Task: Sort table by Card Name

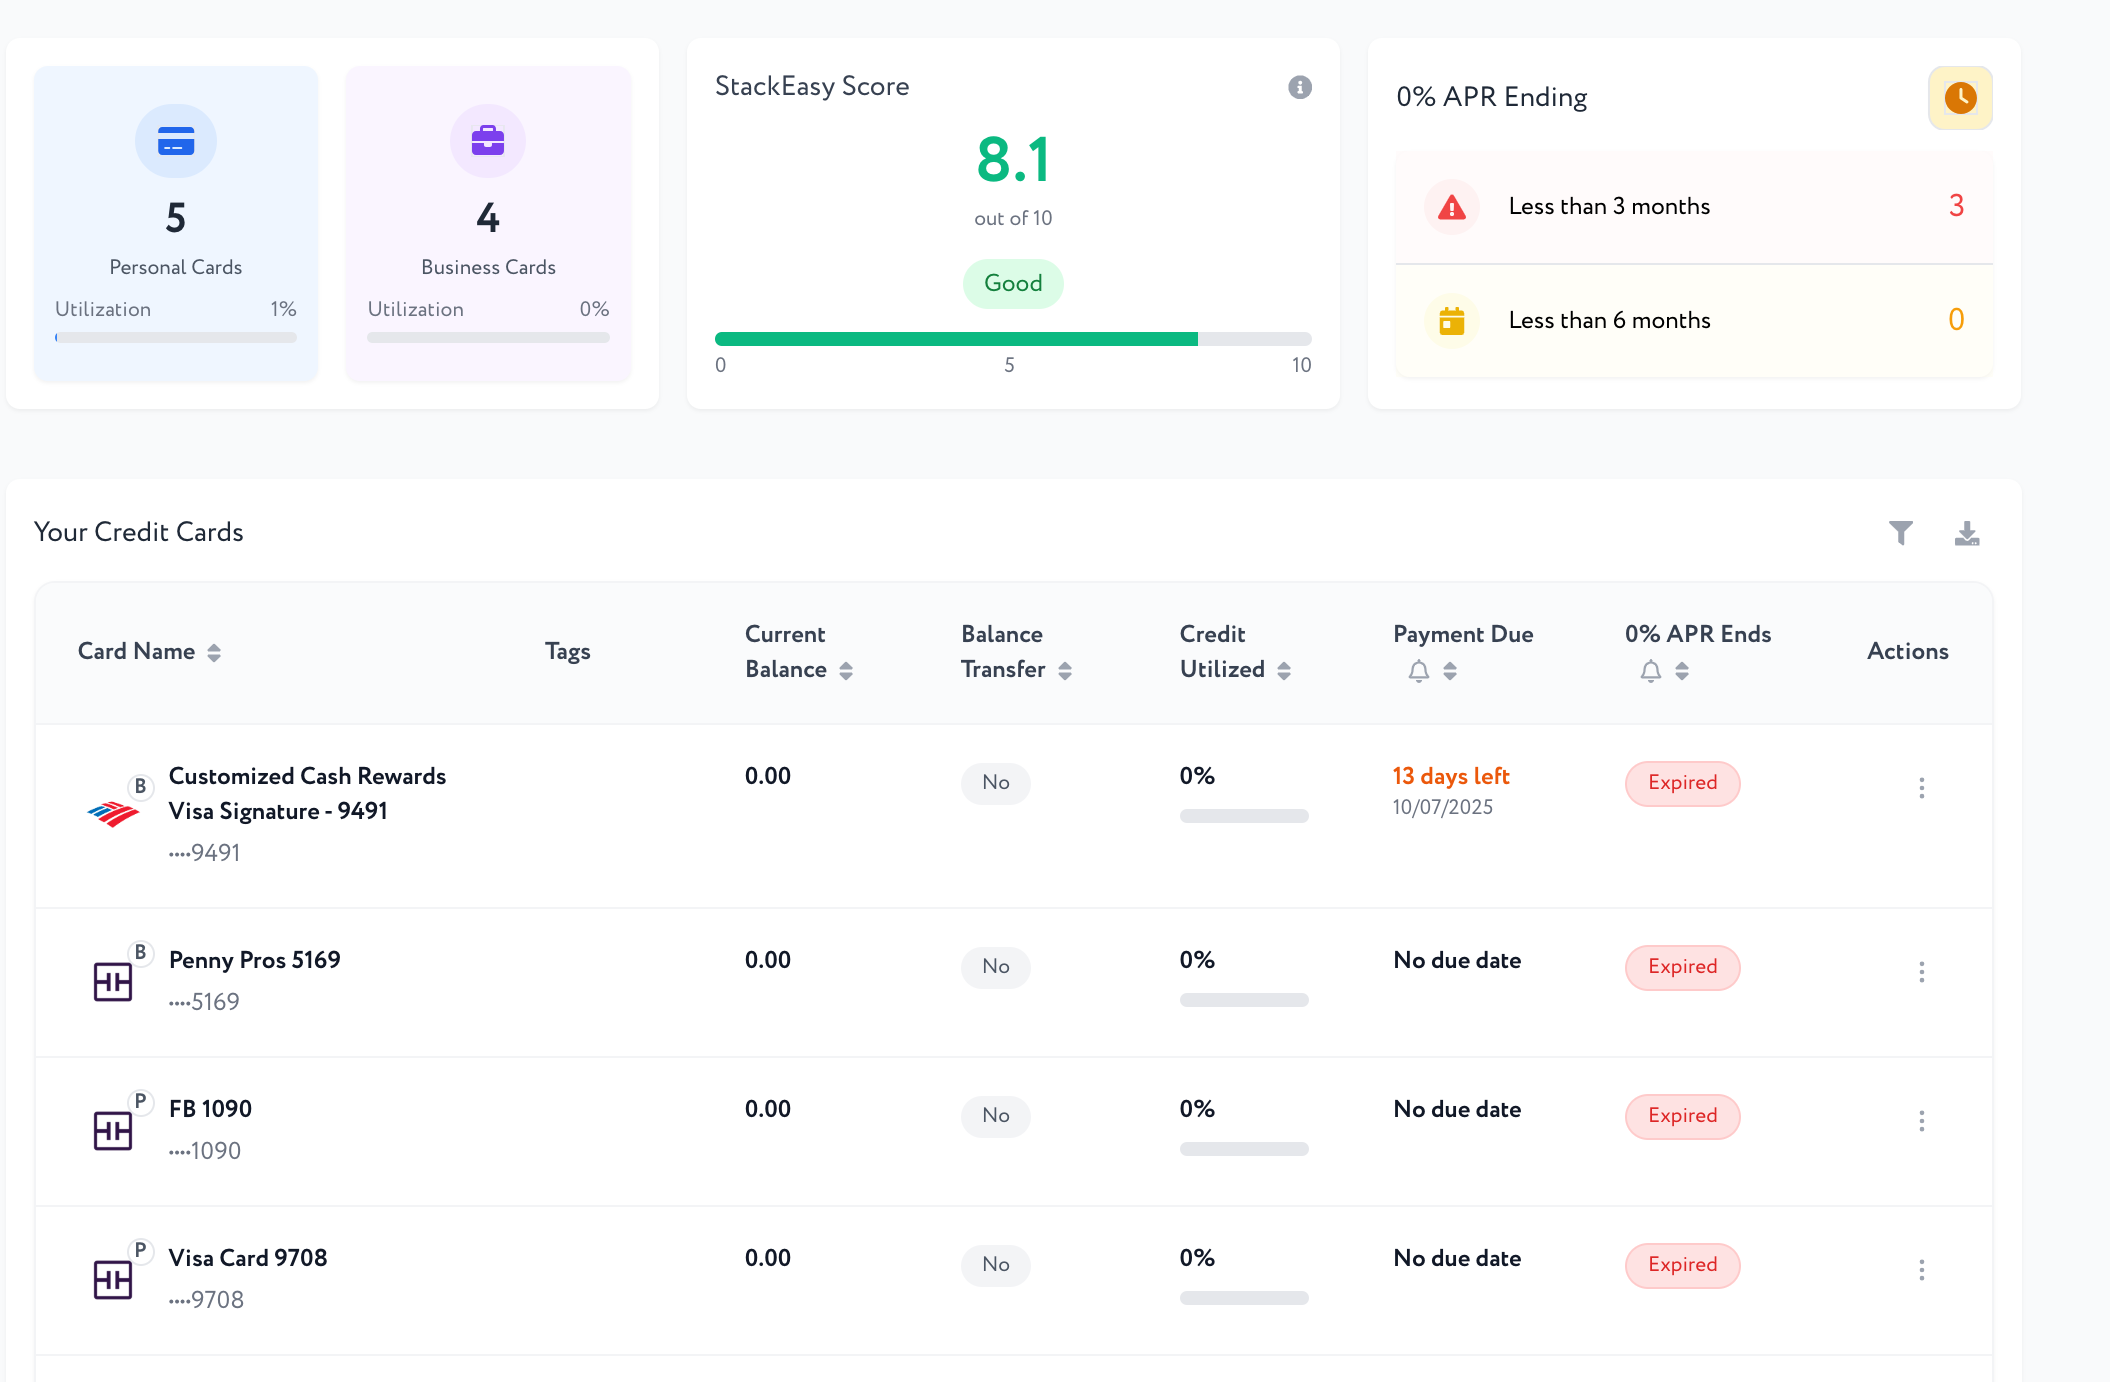Action: [214, 653]
